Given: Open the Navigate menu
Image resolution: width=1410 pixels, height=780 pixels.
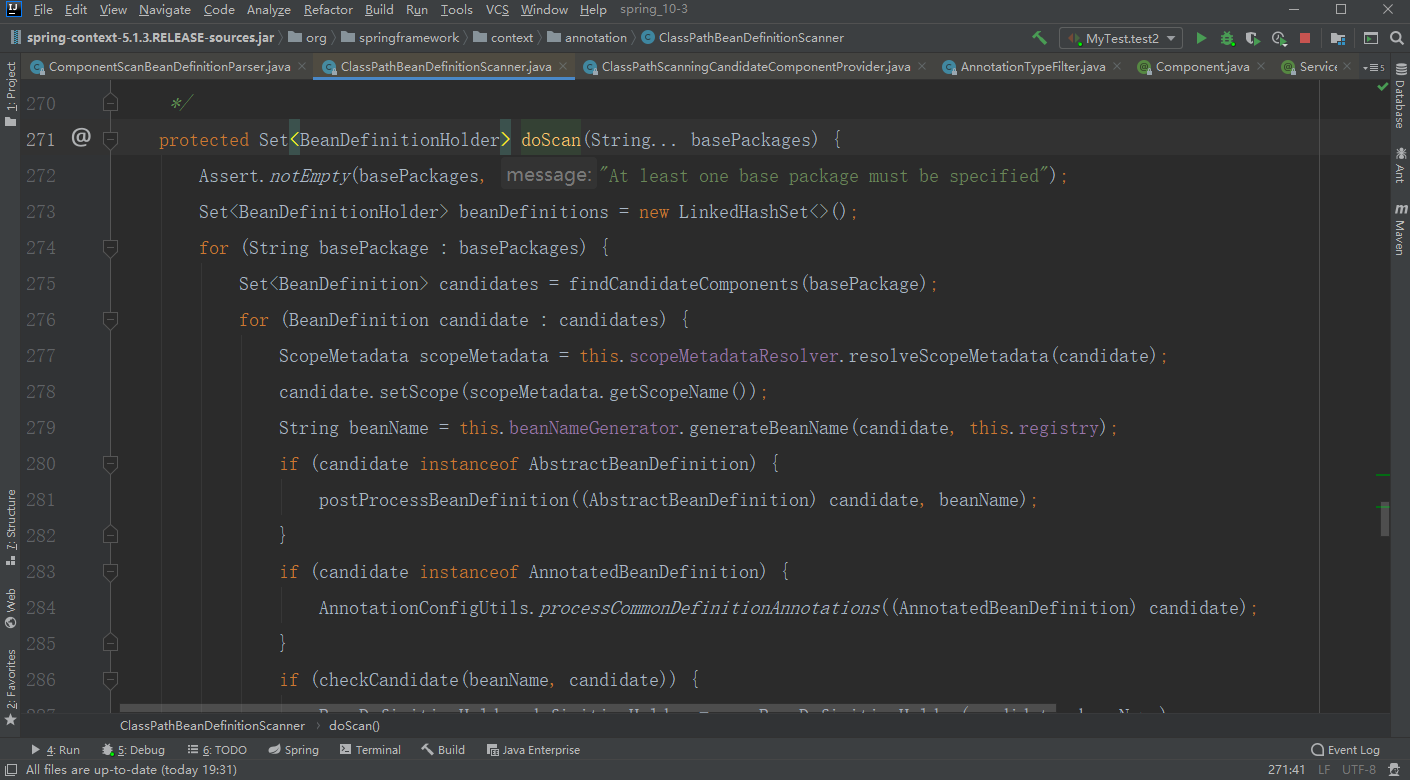Looking at the screenshot, I should click(165, 9).
